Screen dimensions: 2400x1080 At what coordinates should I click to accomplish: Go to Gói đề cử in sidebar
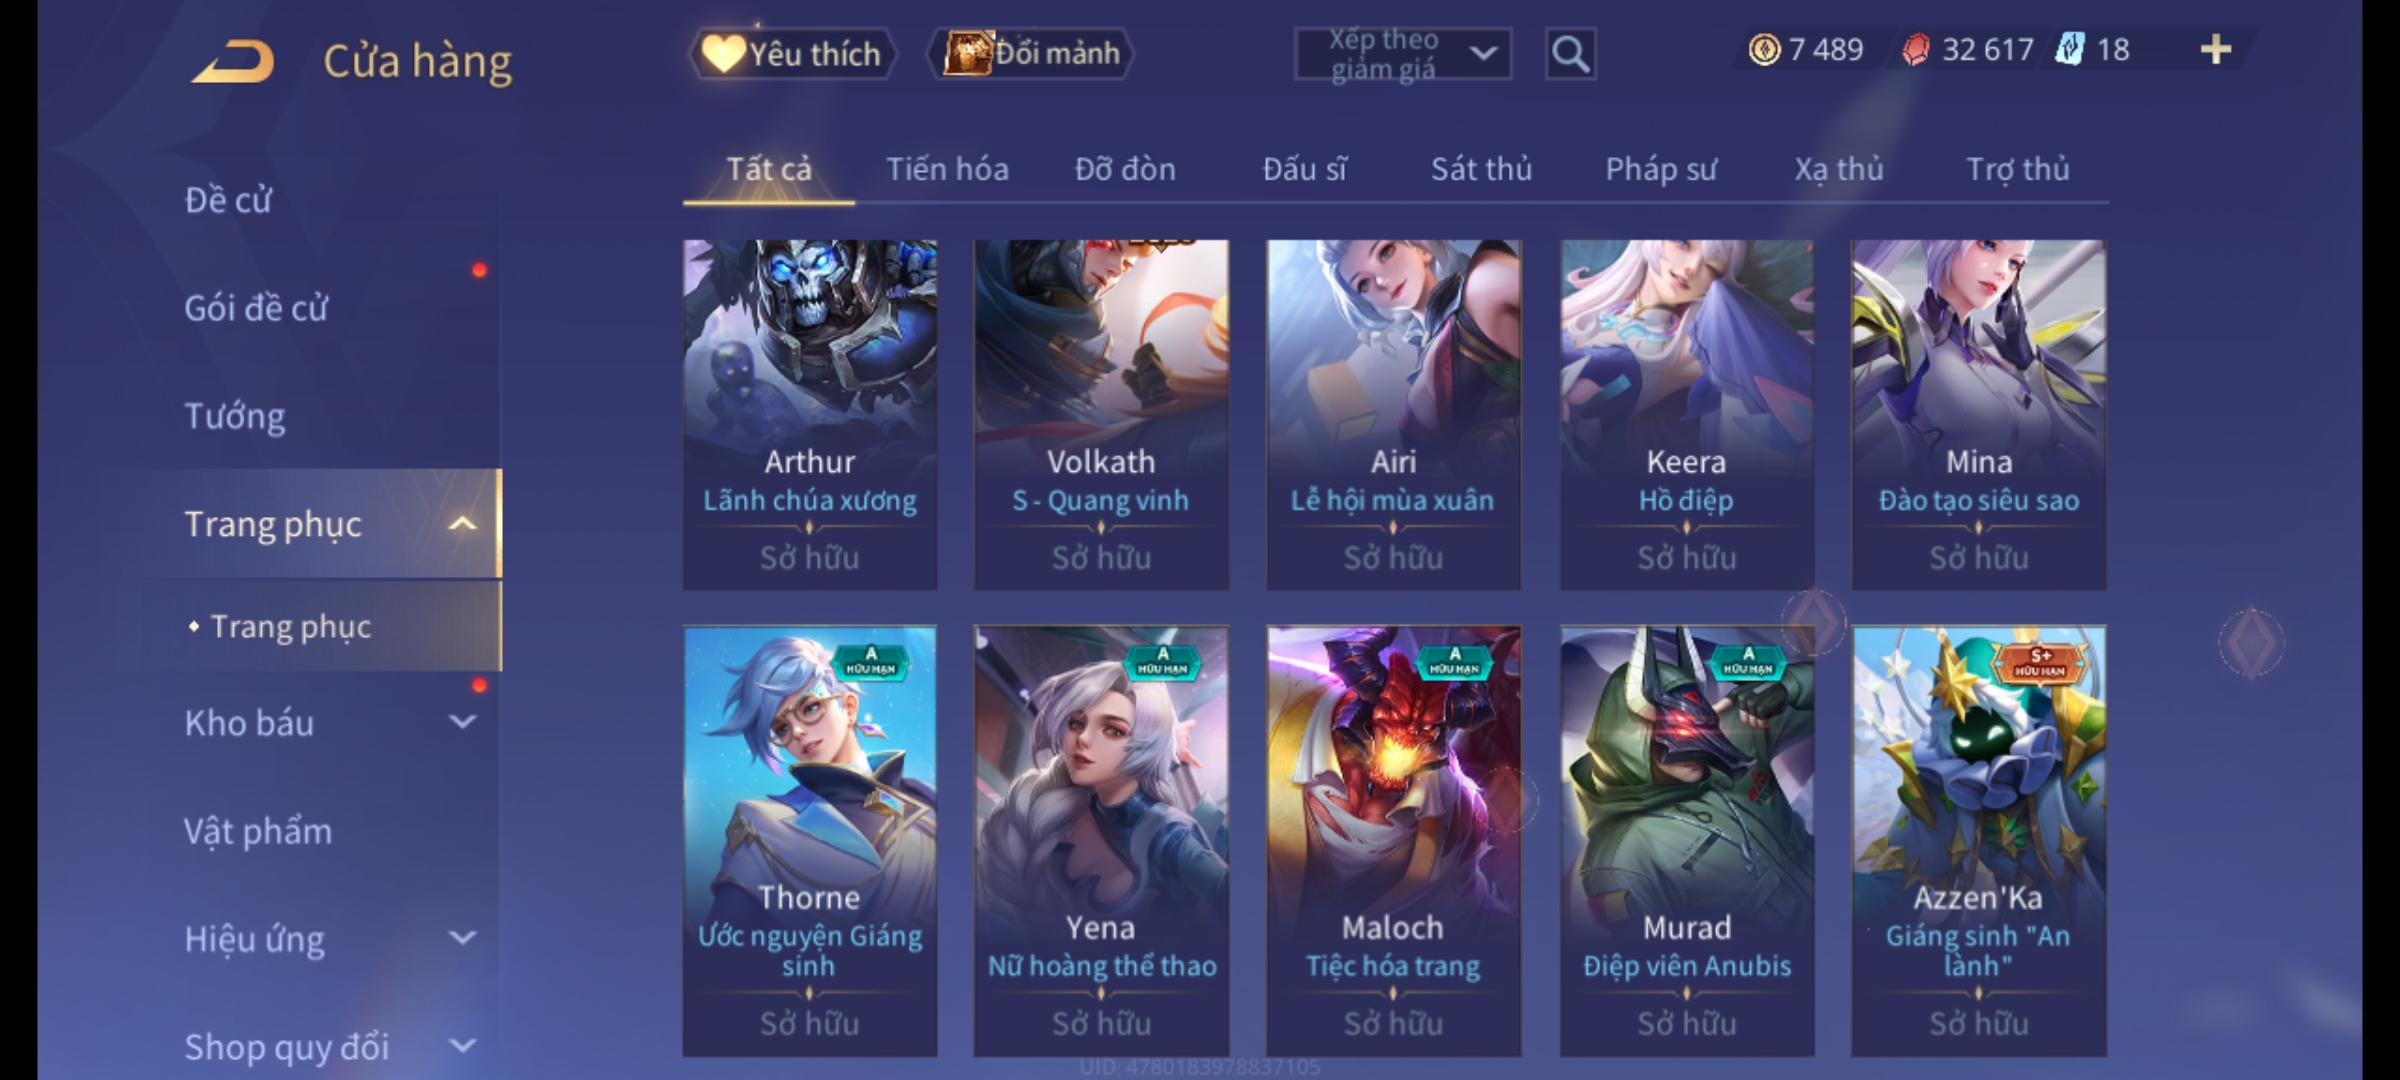pos(256,308)
